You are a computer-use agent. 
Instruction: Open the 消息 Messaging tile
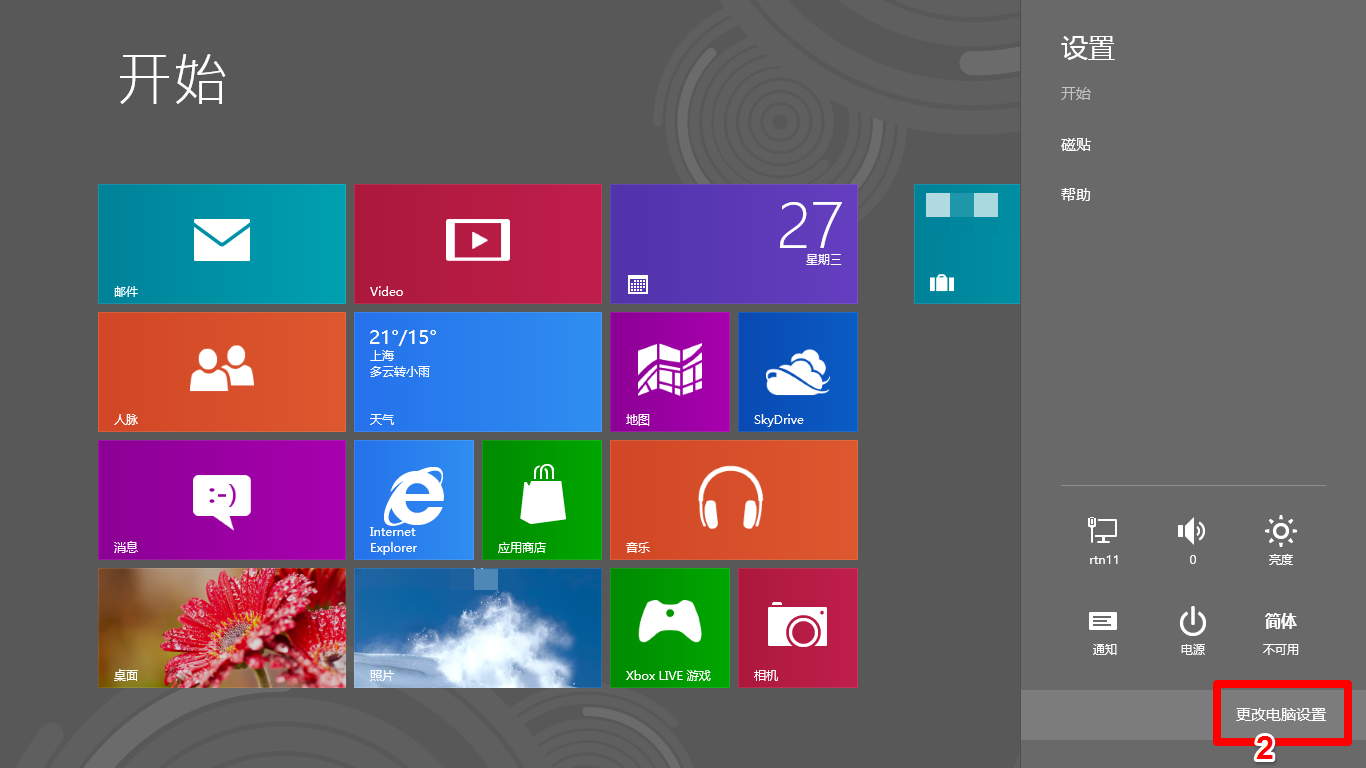coord(222,499)
